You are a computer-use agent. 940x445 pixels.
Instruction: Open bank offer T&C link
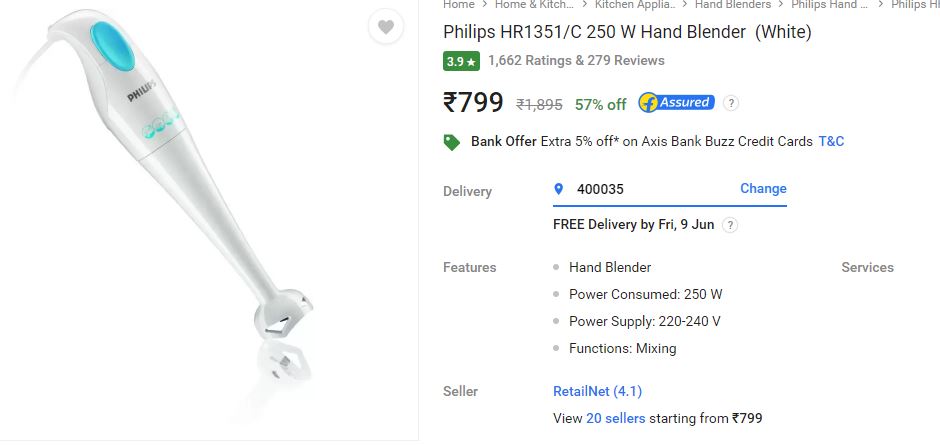pyautogui.click(x=831, y=142)
